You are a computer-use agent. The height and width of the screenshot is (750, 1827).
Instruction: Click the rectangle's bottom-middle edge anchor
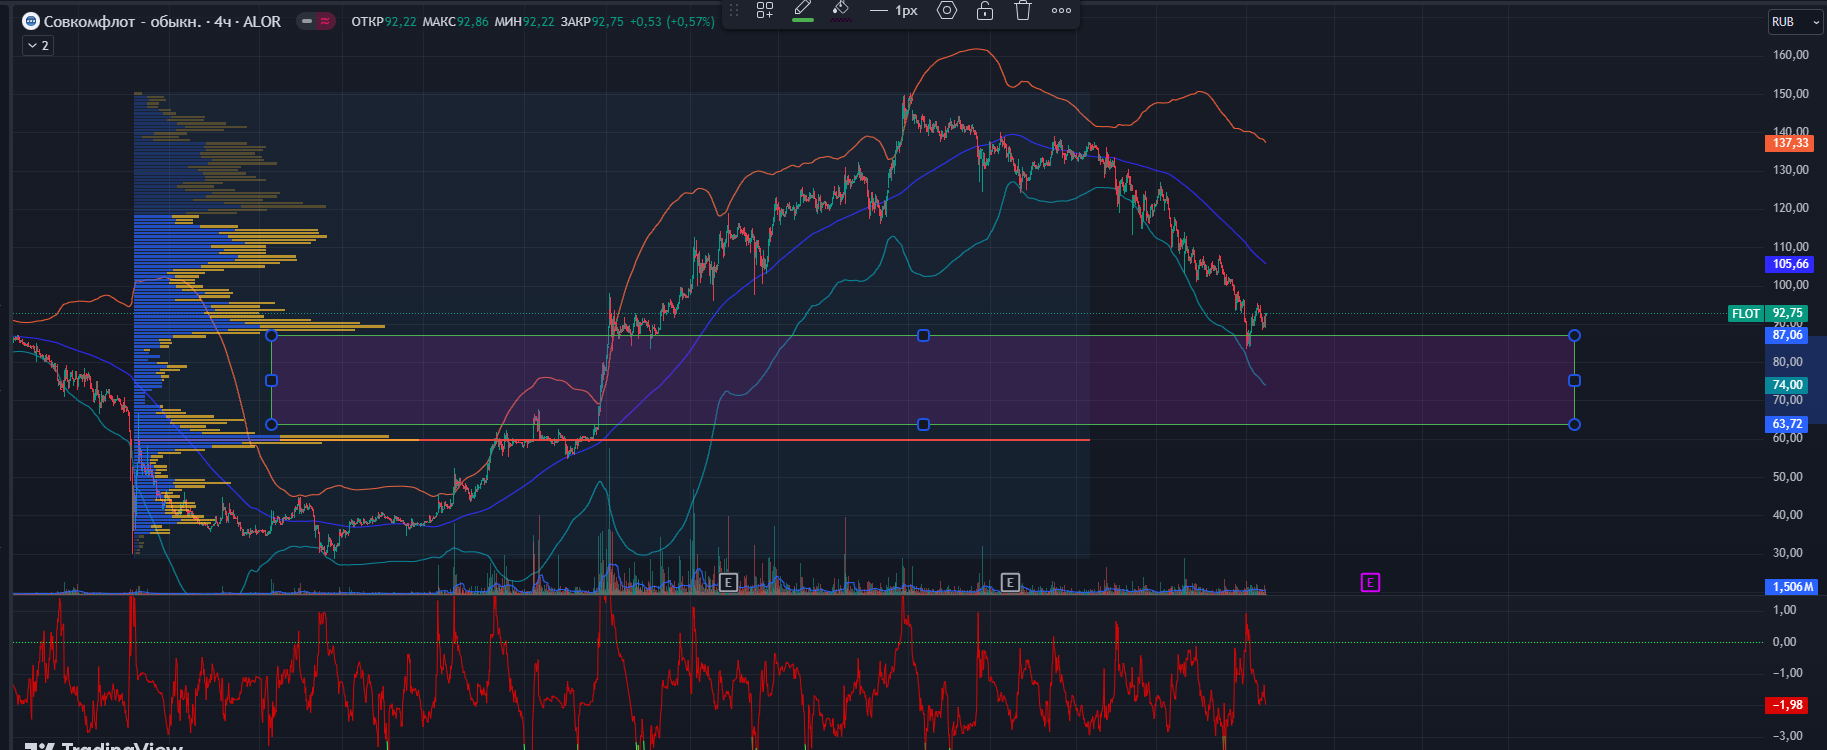[923, 425]
